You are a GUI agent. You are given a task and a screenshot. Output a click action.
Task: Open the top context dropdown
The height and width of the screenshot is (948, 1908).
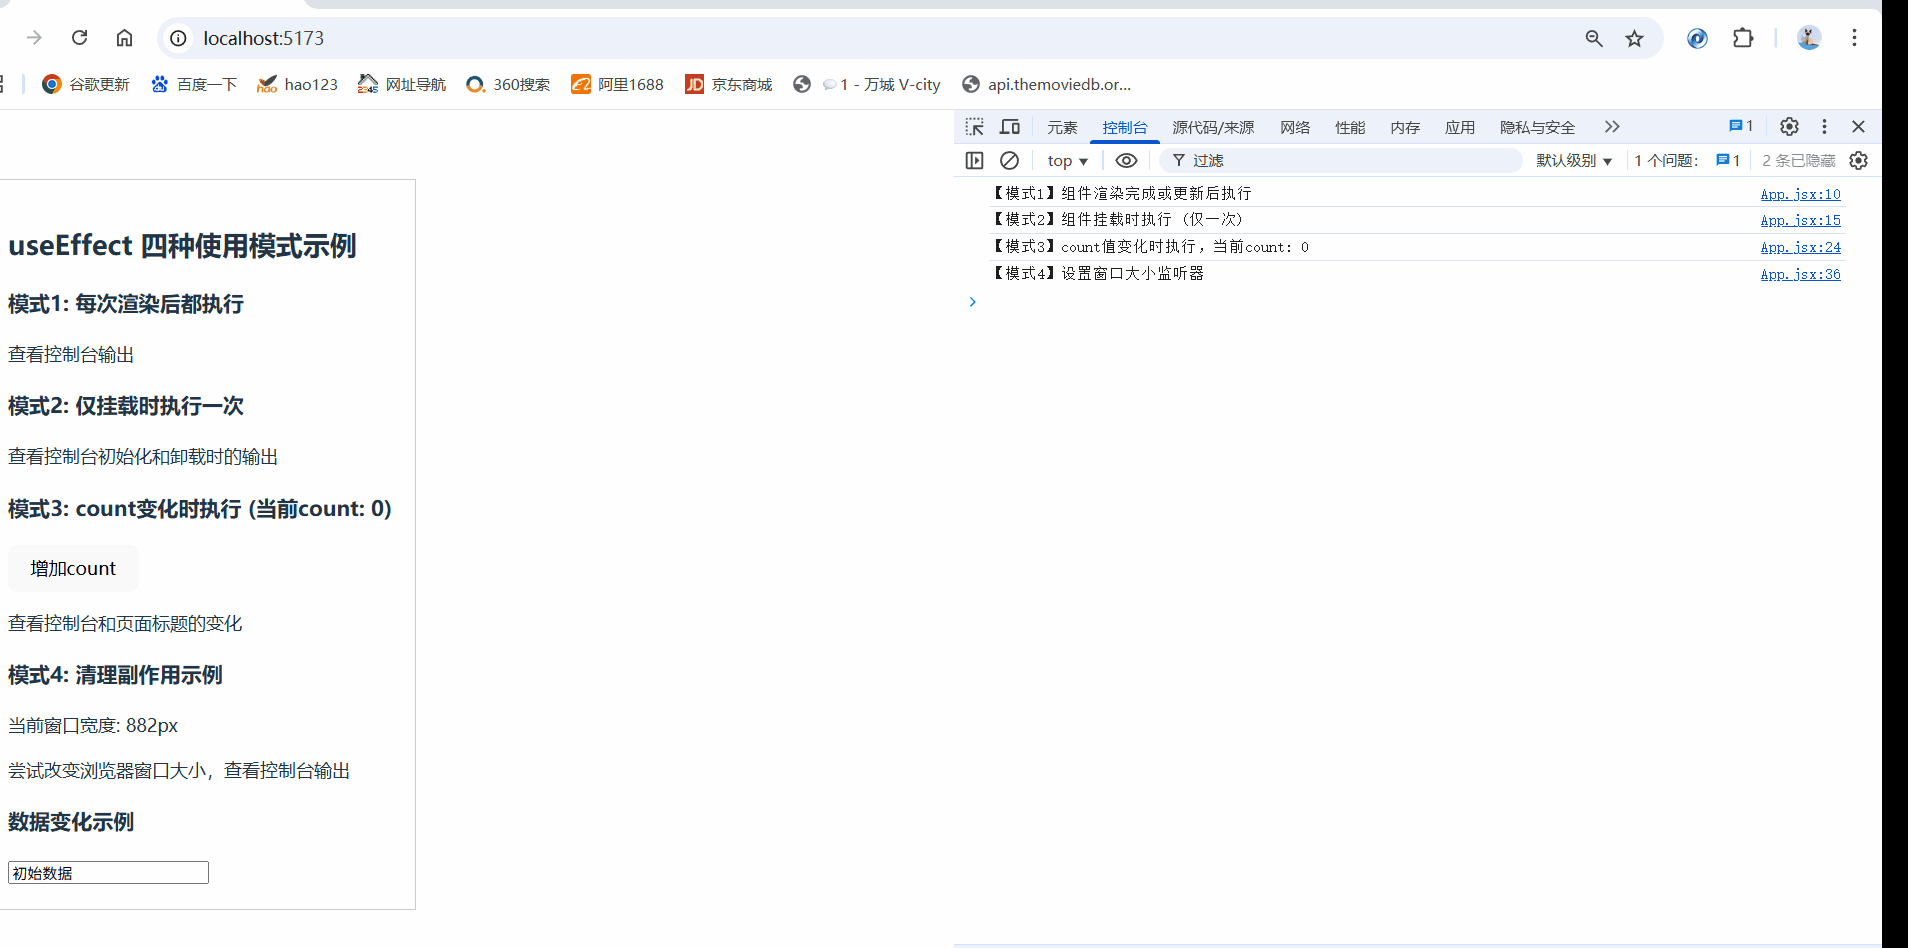[1067, 161]
